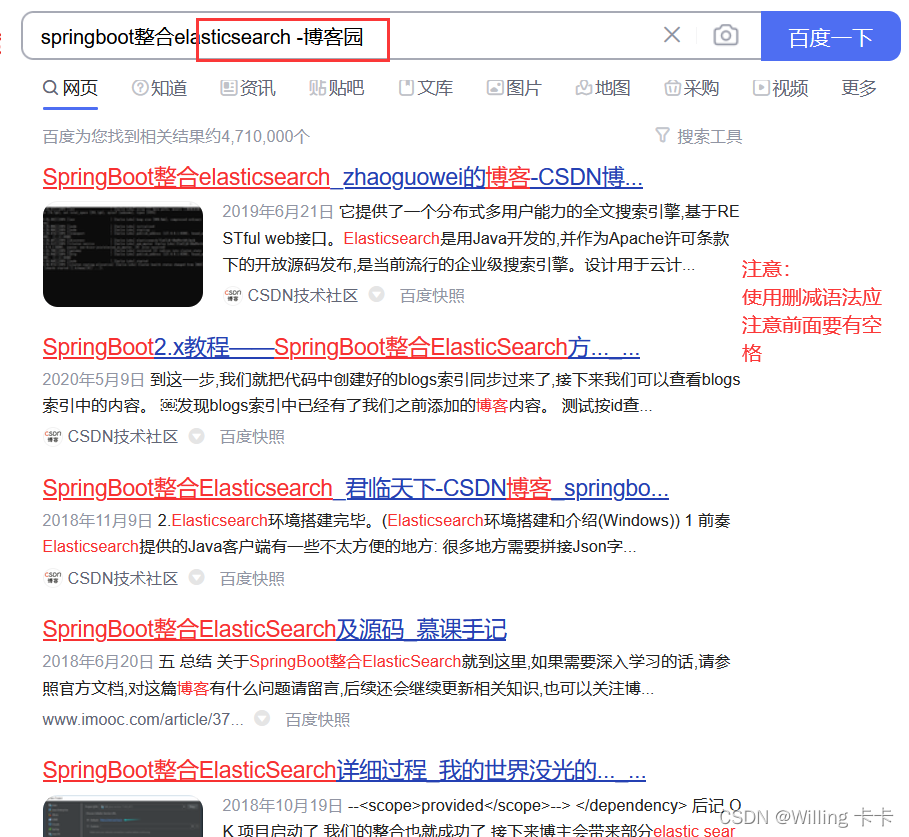Open result SpringBoot整合ElasticSearch及源码_慕课手记
Image resolution: width=909 pixels, height=837 pixels.
[275, 629]
